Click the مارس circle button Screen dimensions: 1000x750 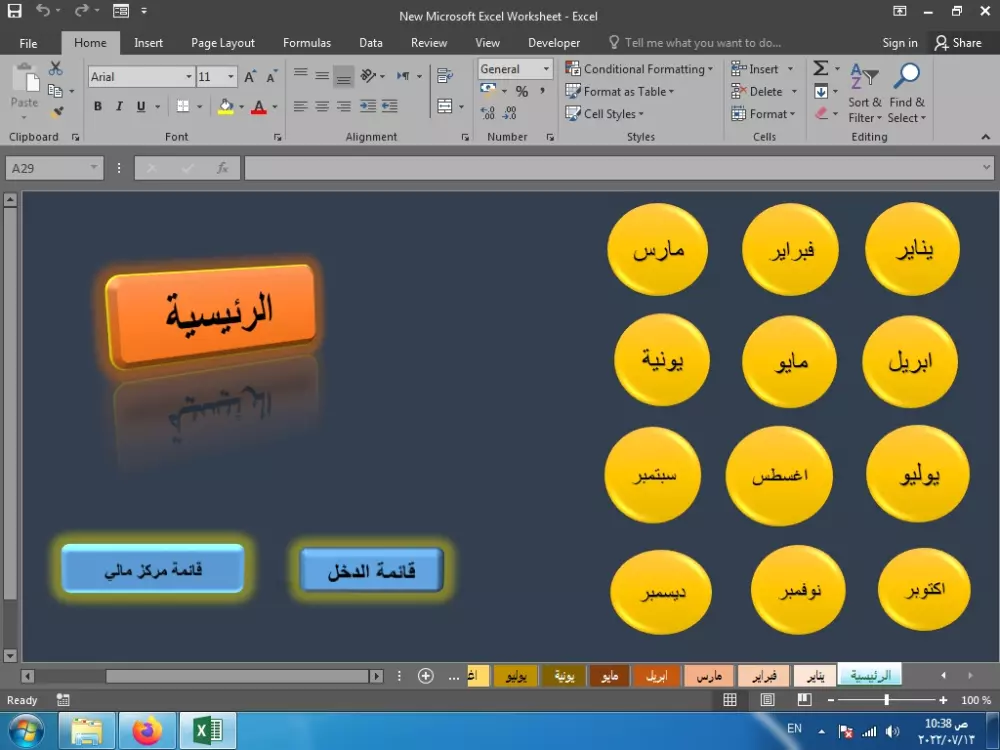point(658,249)
